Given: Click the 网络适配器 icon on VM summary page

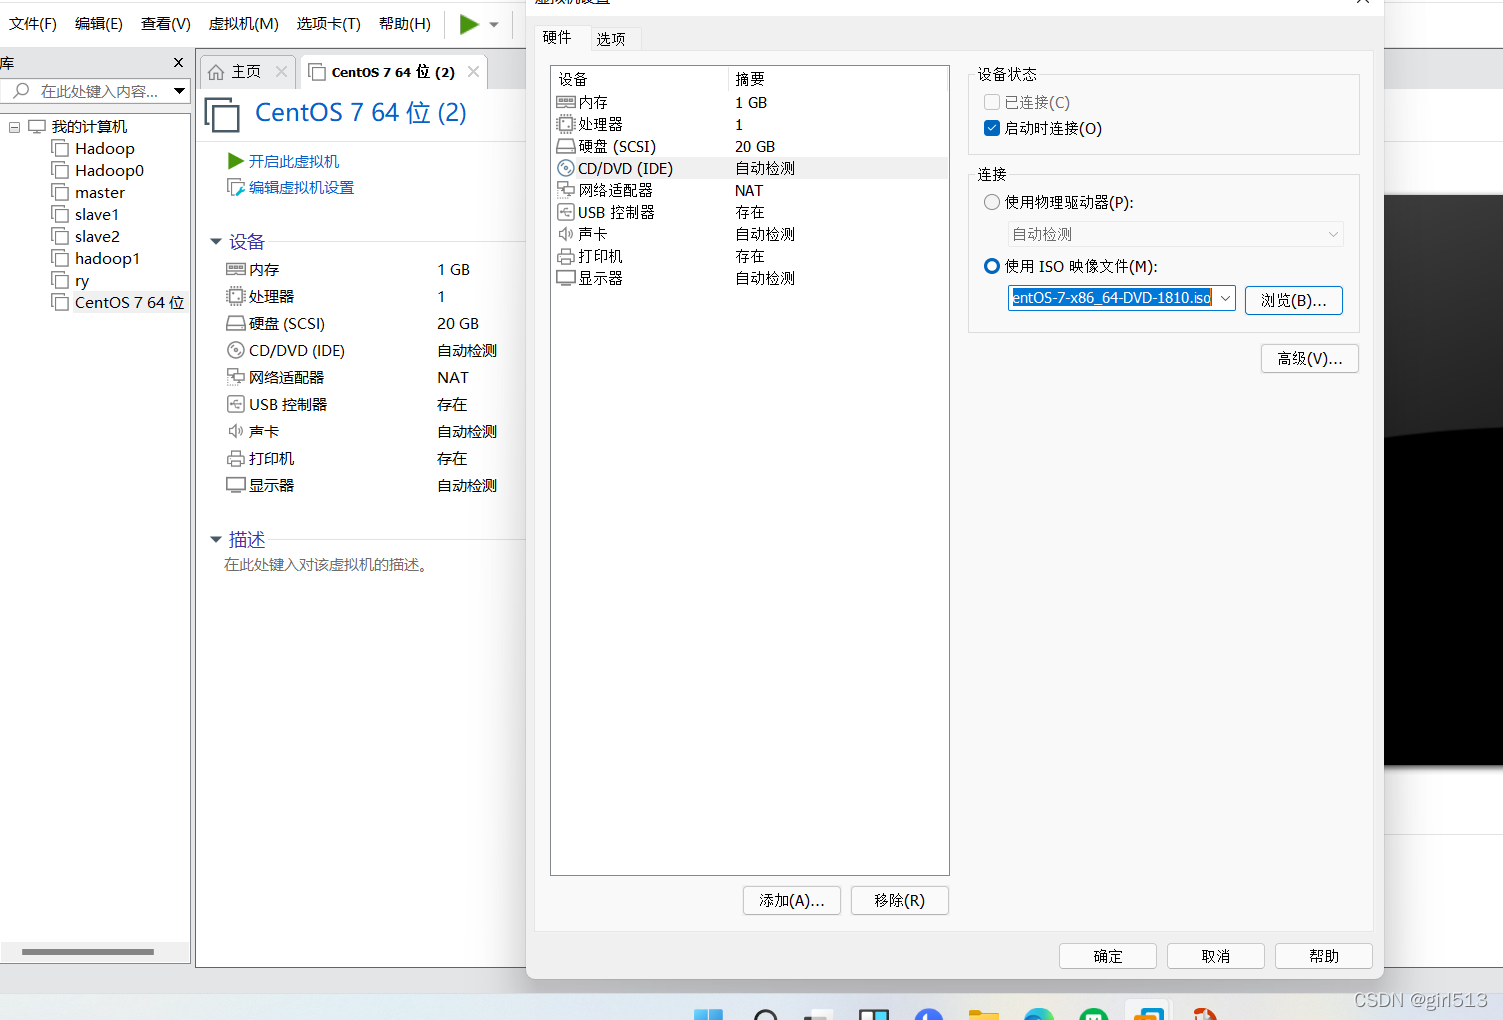Looking at the screenshot, I should 236,377.
